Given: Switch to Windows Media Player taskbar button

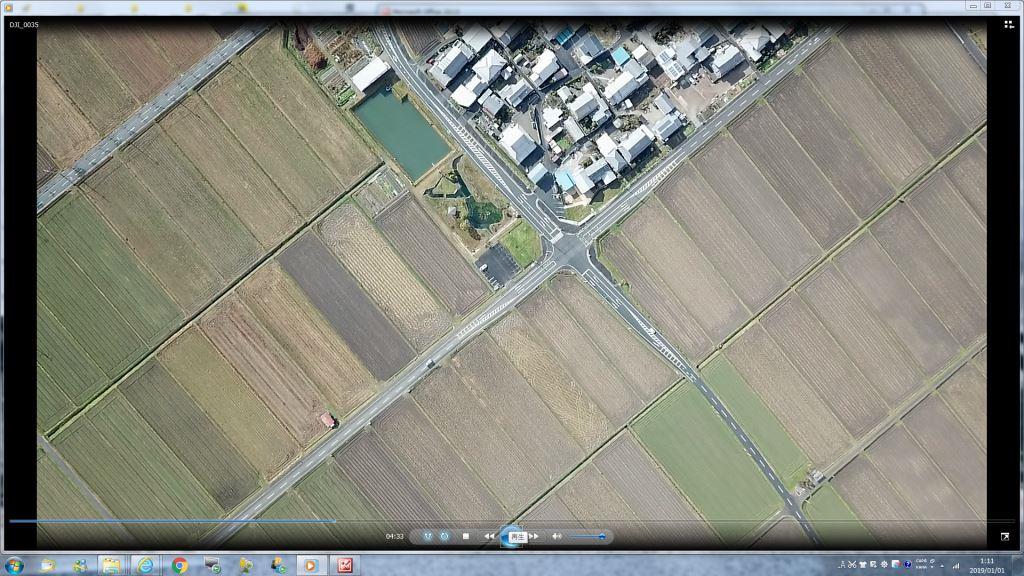Looking at the screenshot, I should (x=310, y=566).
